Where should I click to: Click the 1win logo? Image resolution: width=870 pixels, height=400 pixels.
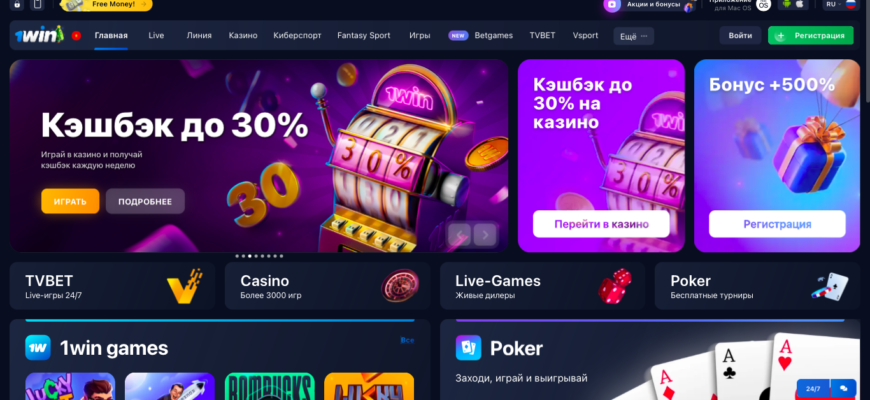coord(39,35)
